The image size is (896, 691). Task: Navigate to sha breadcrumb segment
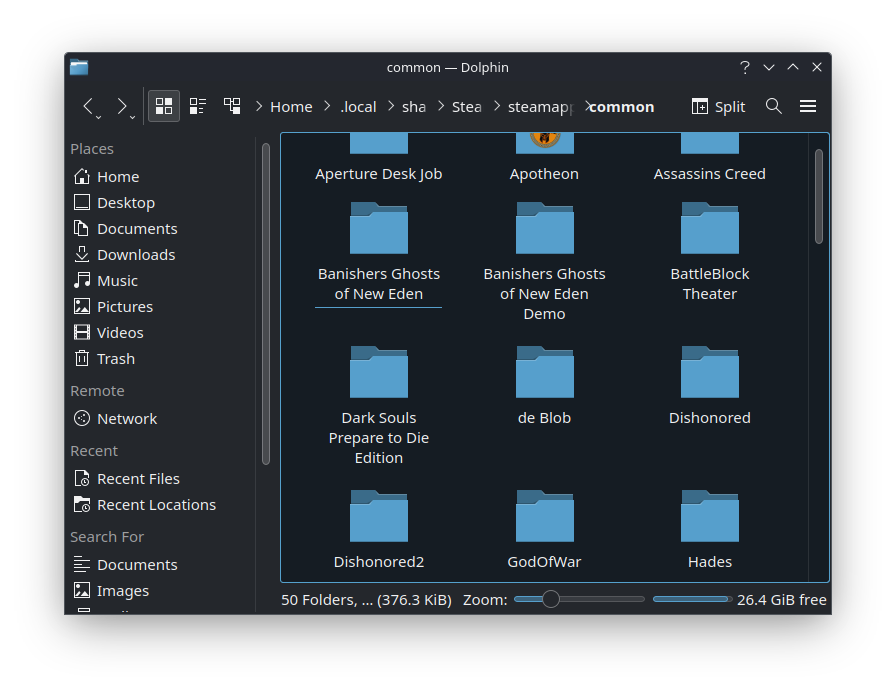tap(414, 107)
